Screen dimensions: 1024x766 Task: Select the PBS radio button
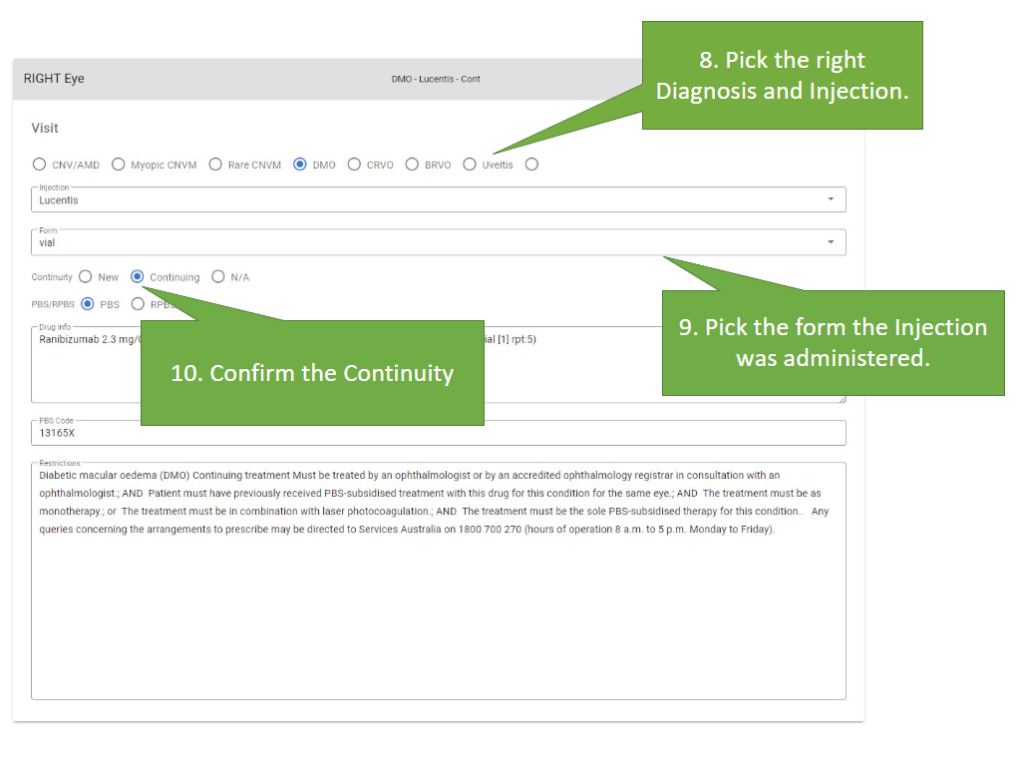(88, 305)
